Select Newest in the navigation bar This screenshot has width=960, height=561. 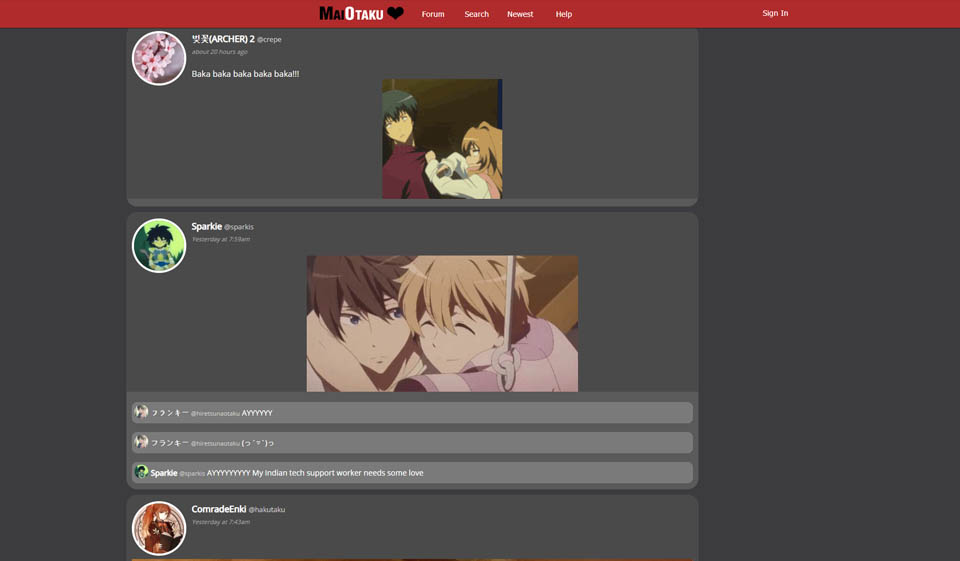(520, 14)
